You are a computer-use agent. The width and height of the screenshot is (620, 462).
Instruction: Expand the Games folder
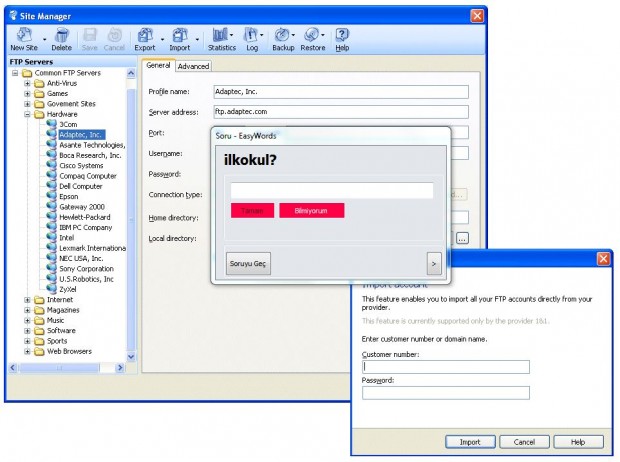pos(27,93)
